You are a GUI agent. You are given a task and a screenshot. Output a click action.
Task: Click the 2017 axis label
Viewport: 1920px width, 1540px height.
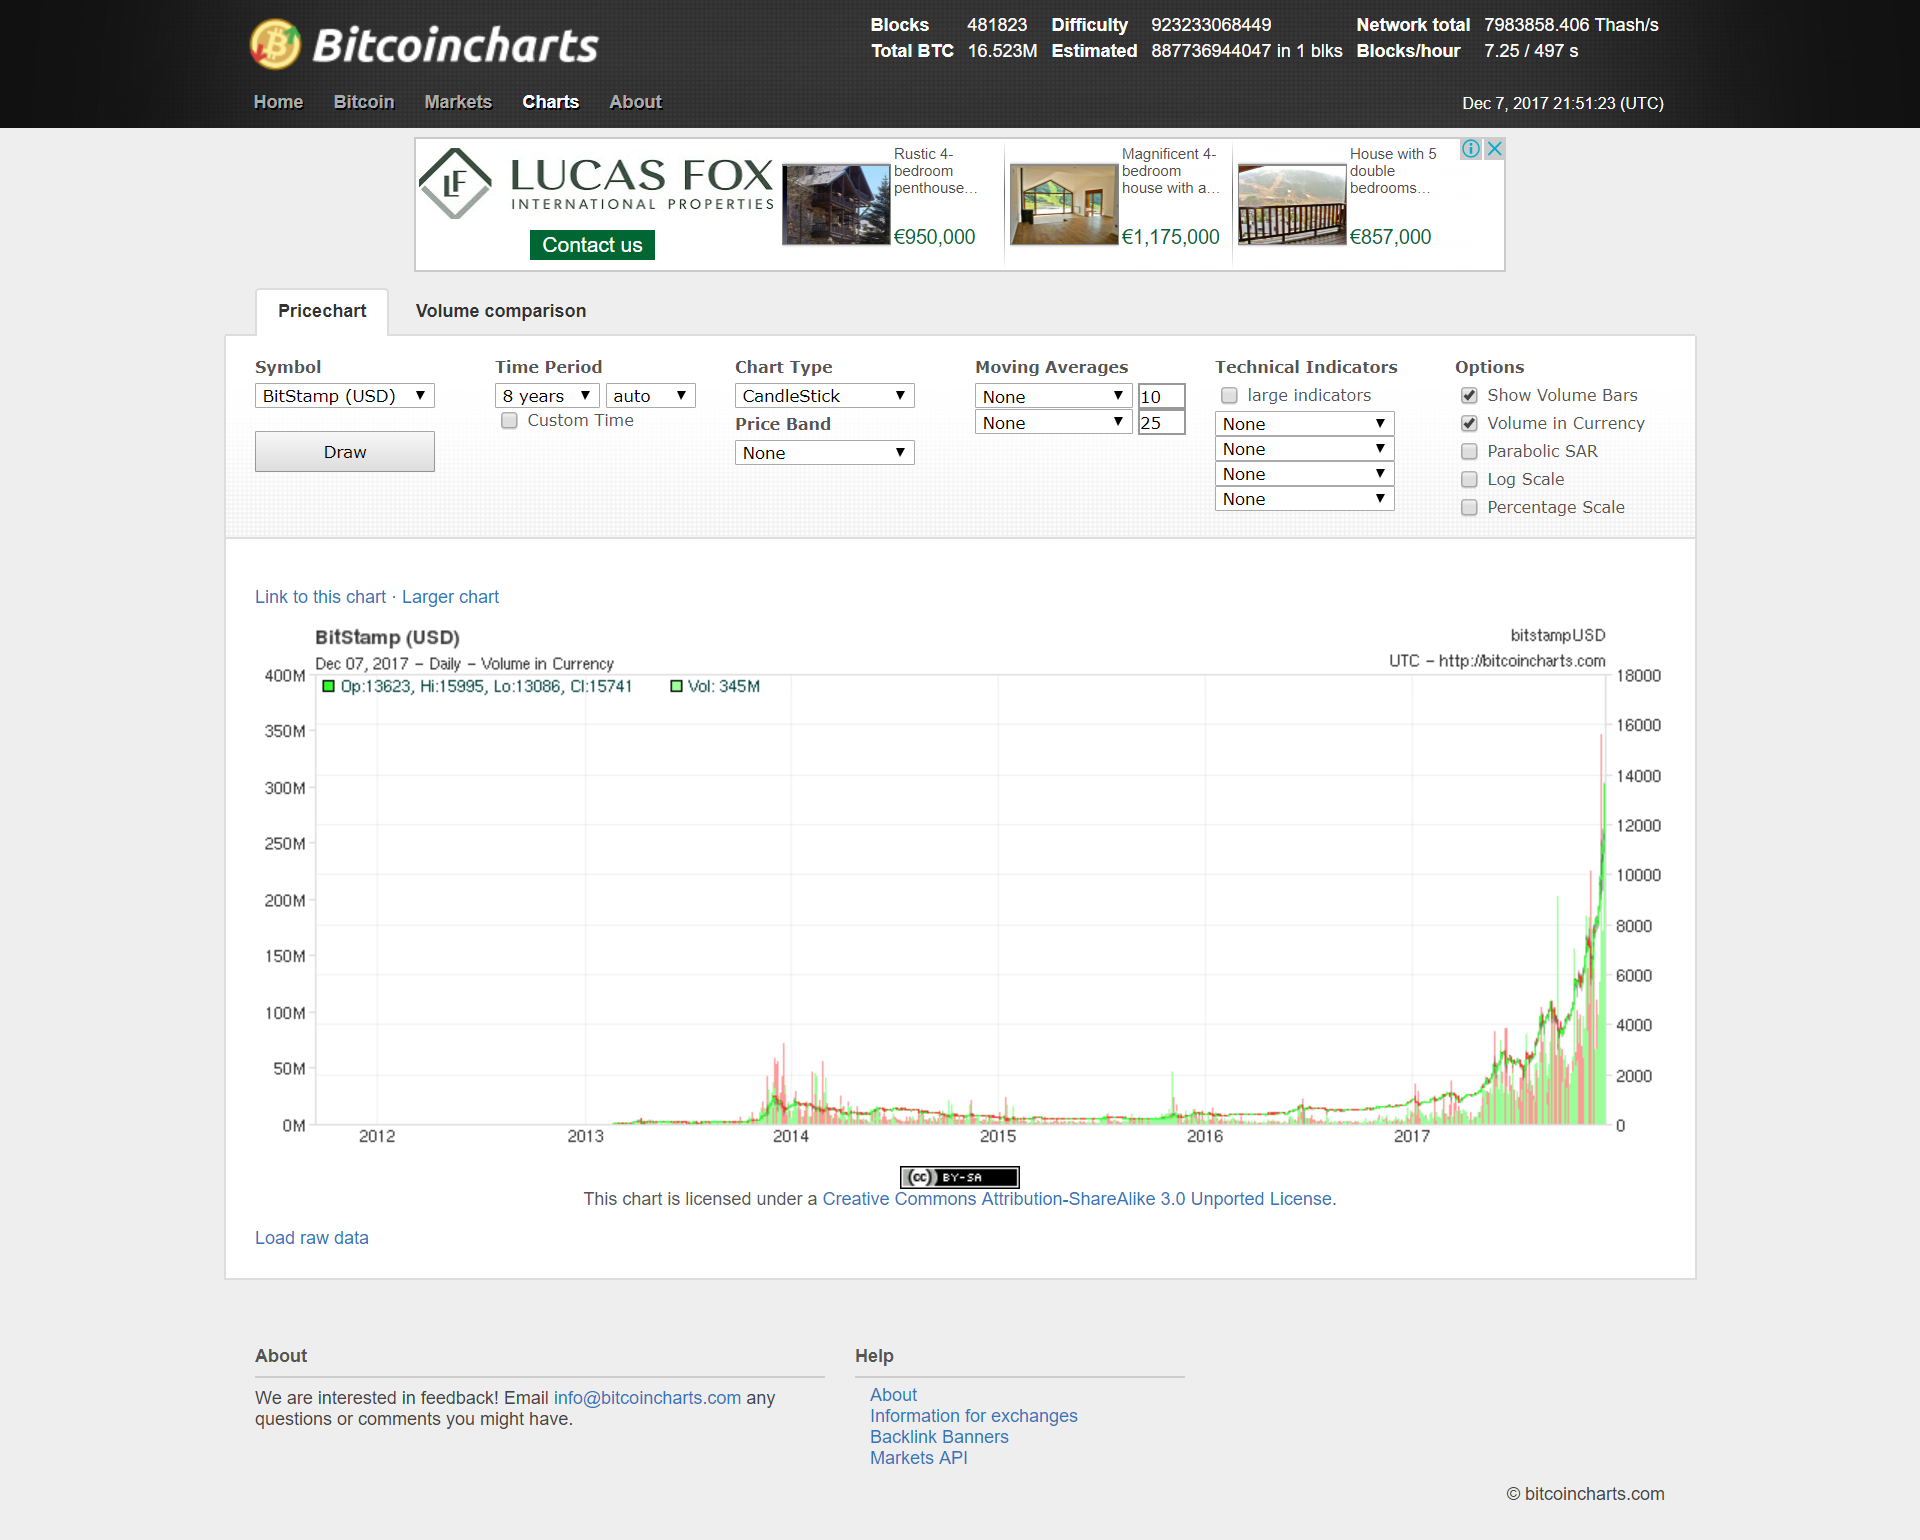pyautogui.click(x=1412, y=1136)
